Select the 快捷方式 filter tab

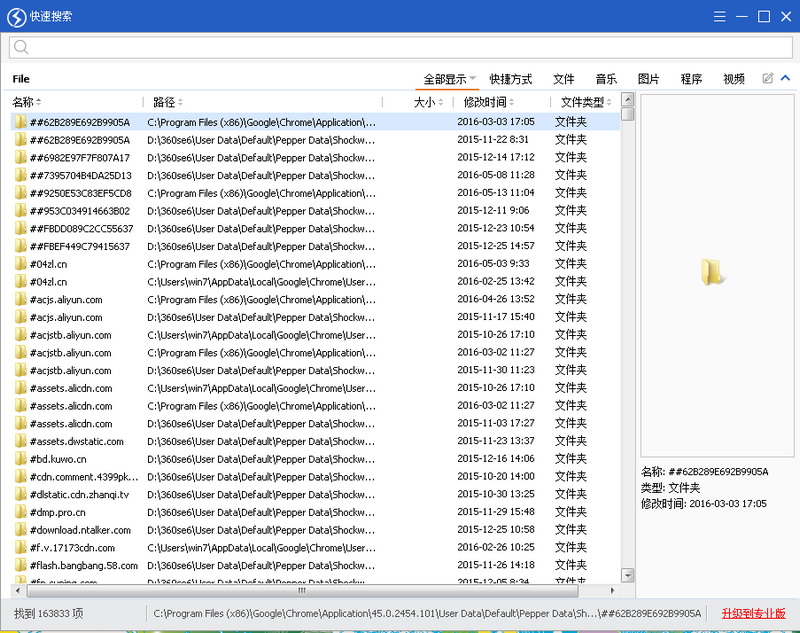(511, 79)
